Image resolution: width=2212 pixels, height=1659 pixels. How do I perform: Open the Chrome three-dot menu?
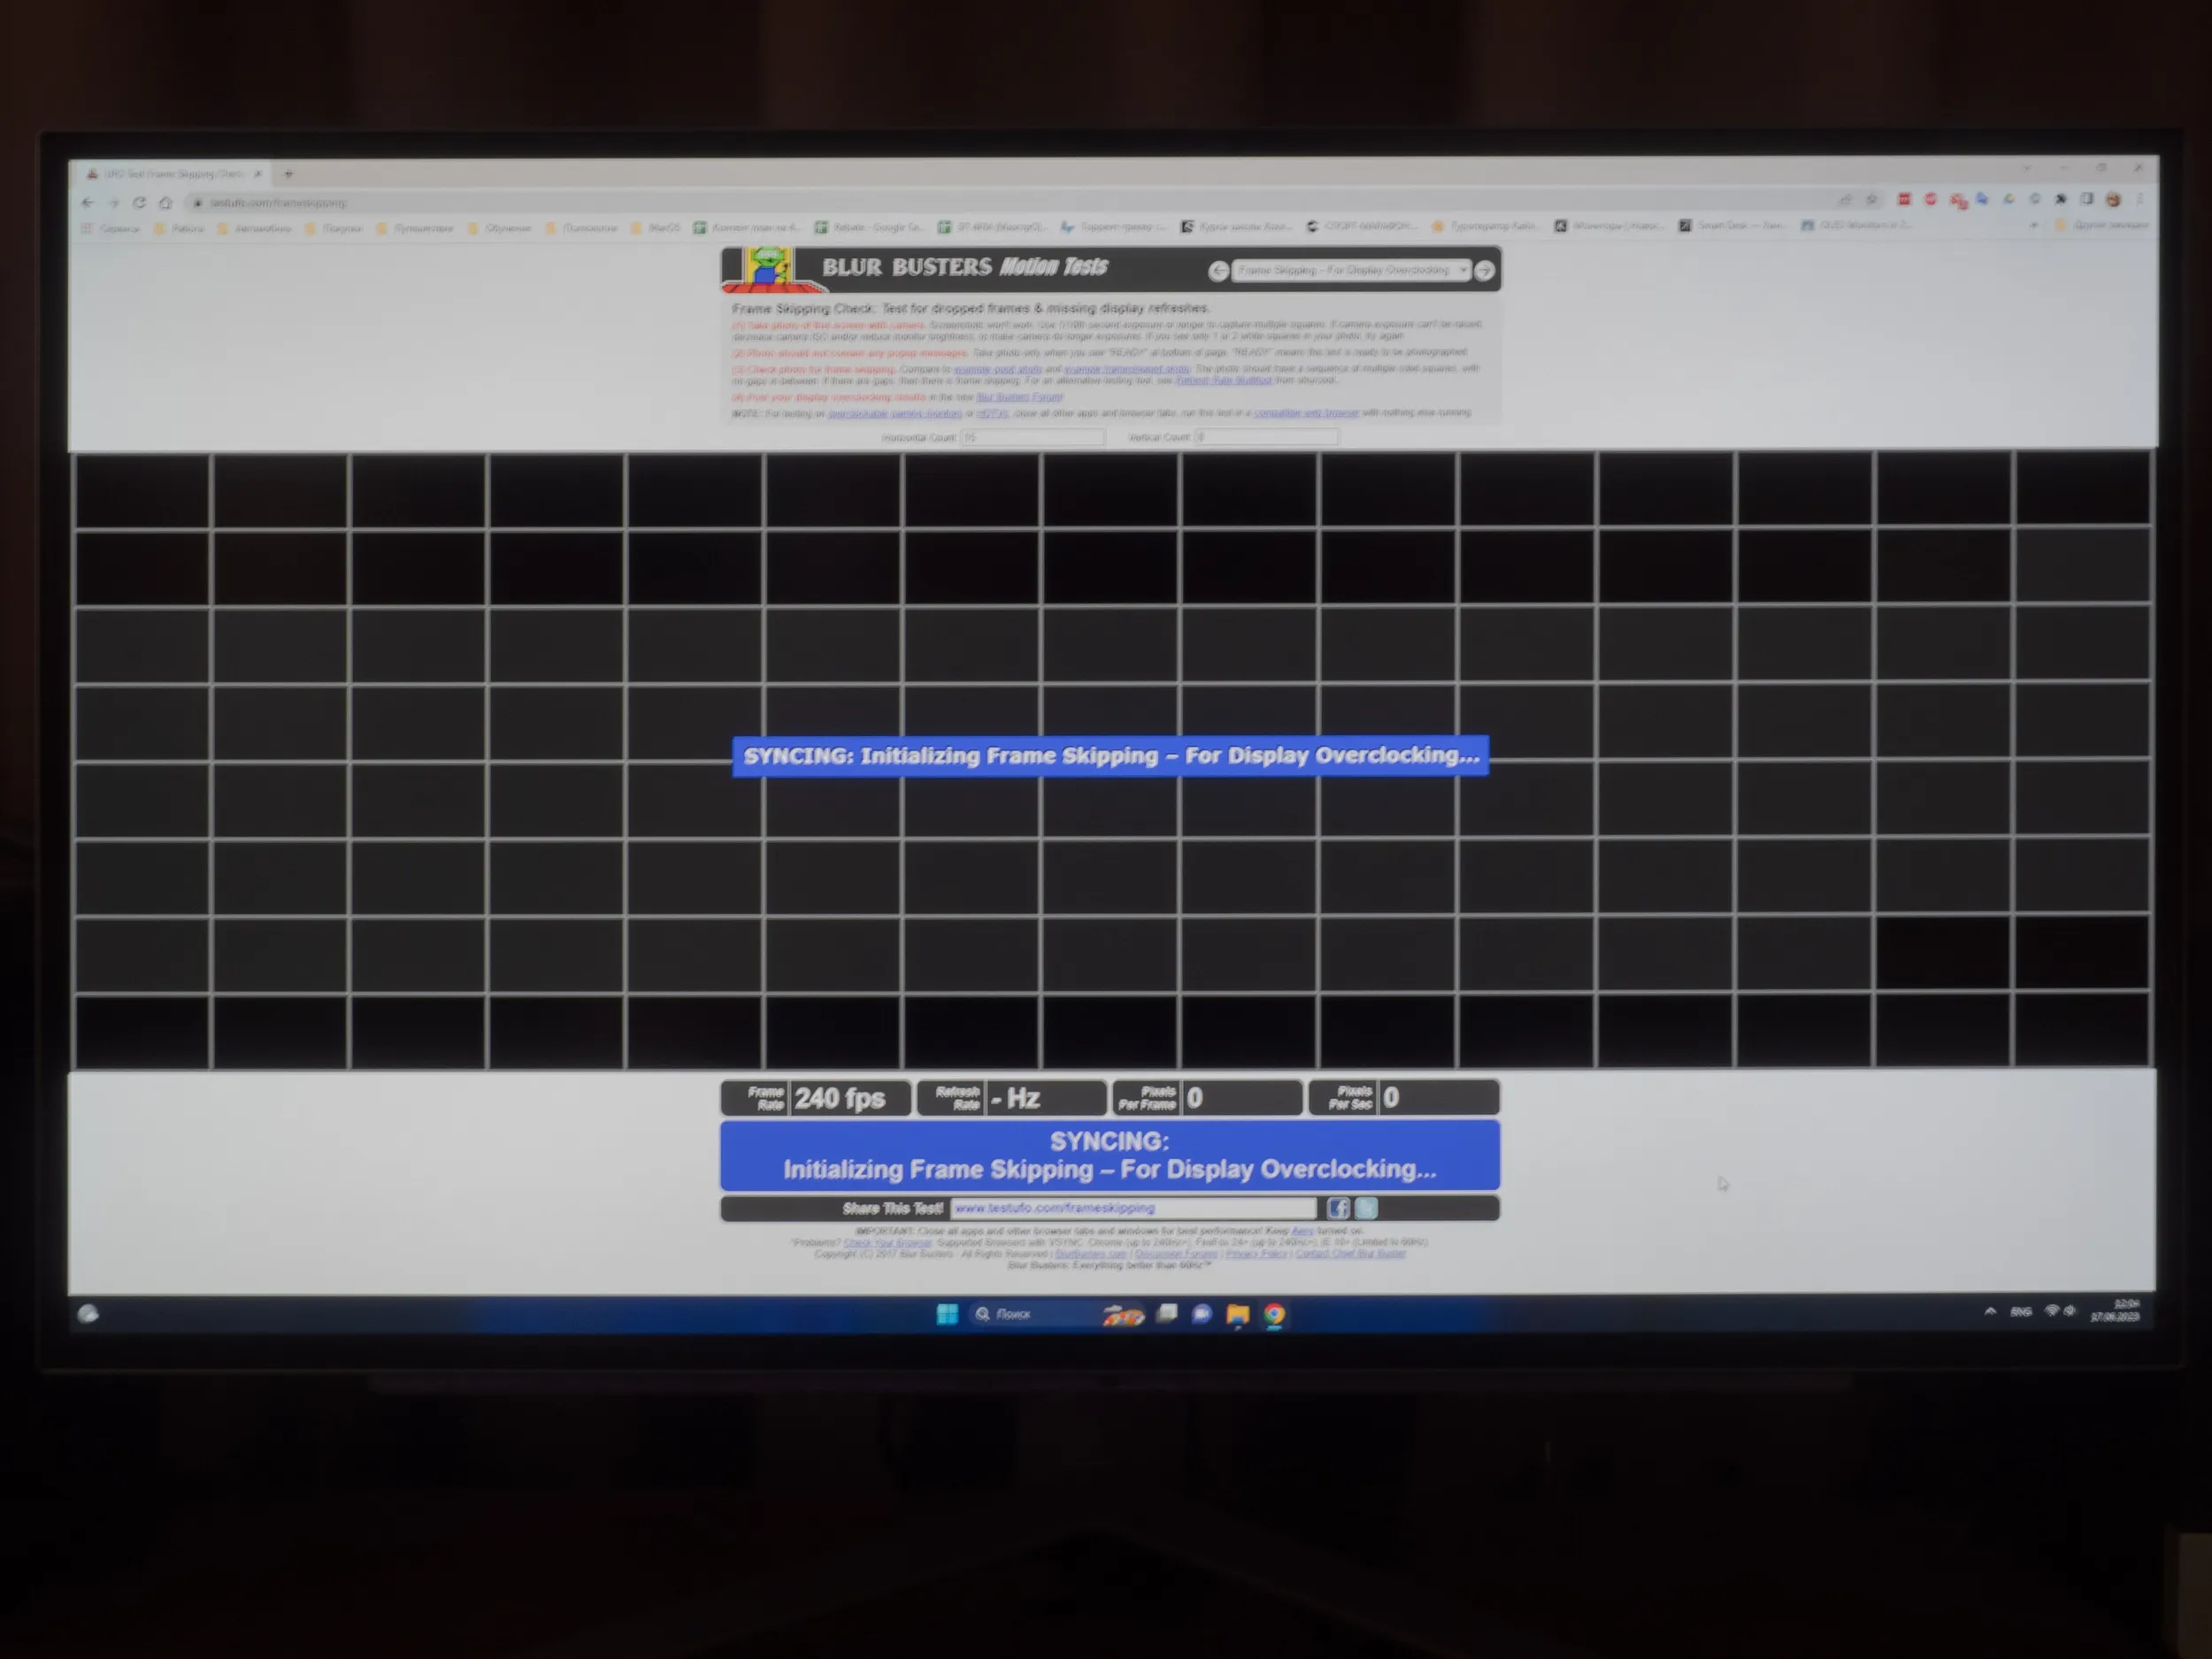click(x=2139, y=199)
